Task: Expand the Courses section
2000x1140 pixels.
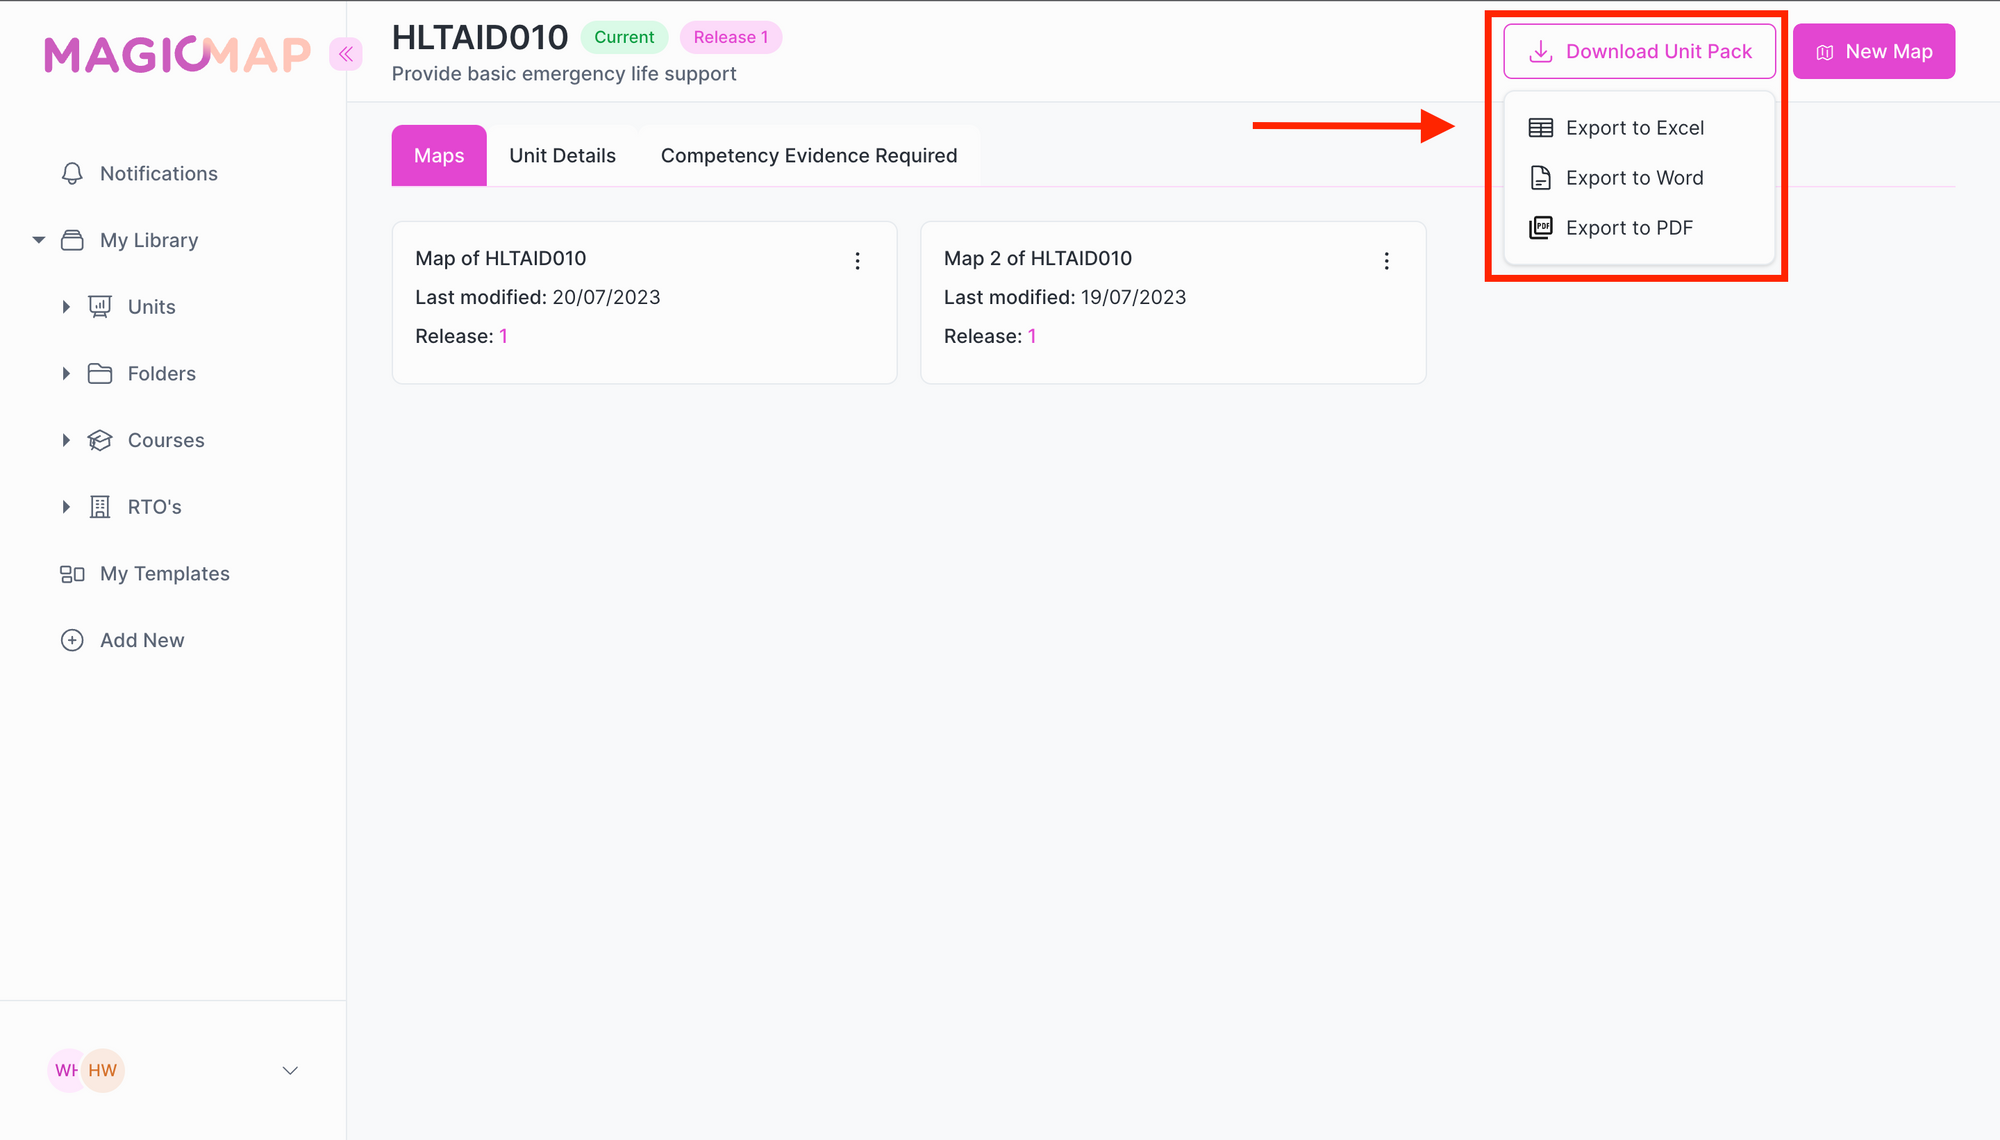Action: click(66, 440)
